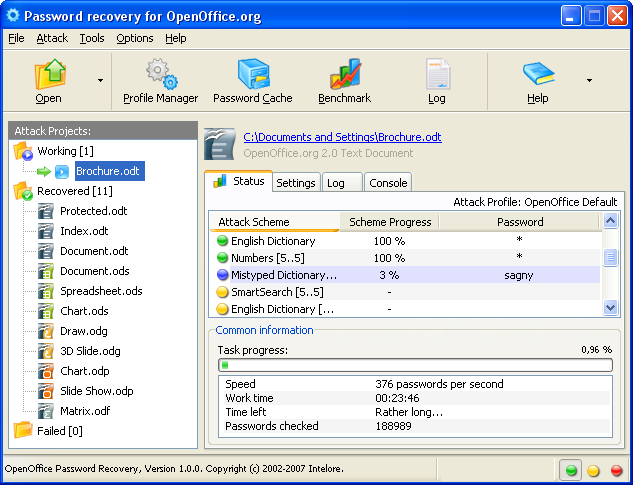The height and width of the screenshot is (485, 633).
Task: Open the Help menu in menu bar
Action: 176,38
